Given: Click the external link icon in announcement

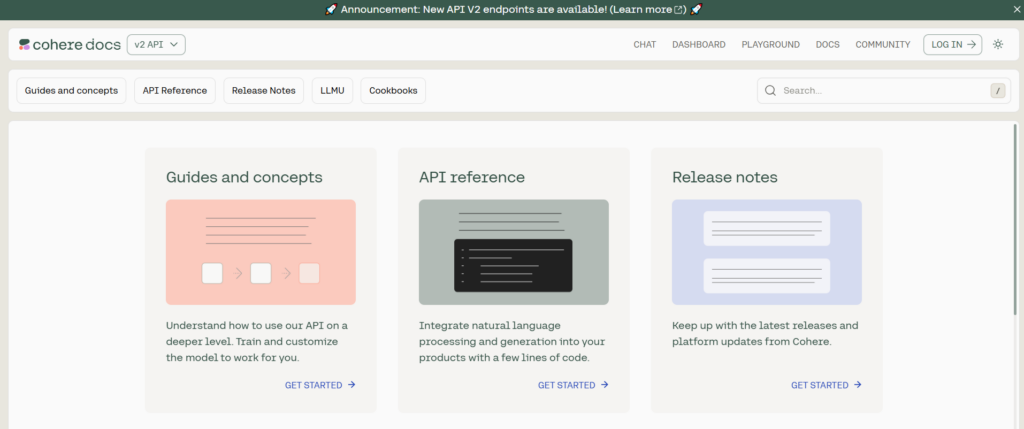Looking at the screenshot, I should coord(679,9).
